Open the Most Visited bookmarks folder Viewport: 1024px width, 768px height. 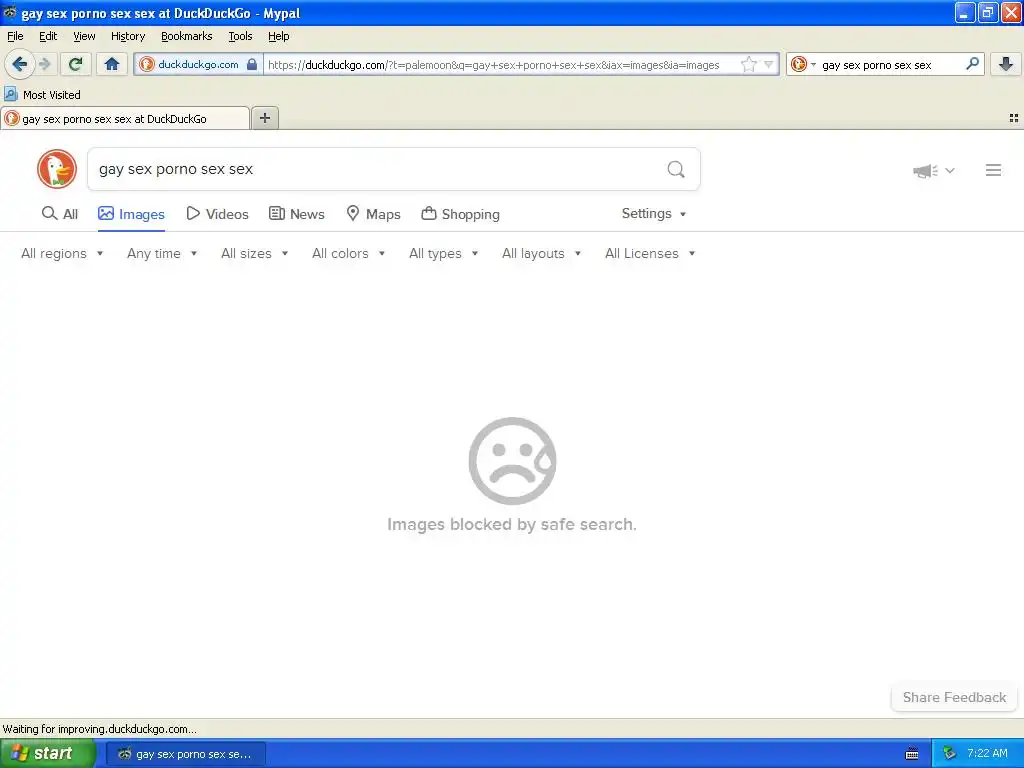43,95
